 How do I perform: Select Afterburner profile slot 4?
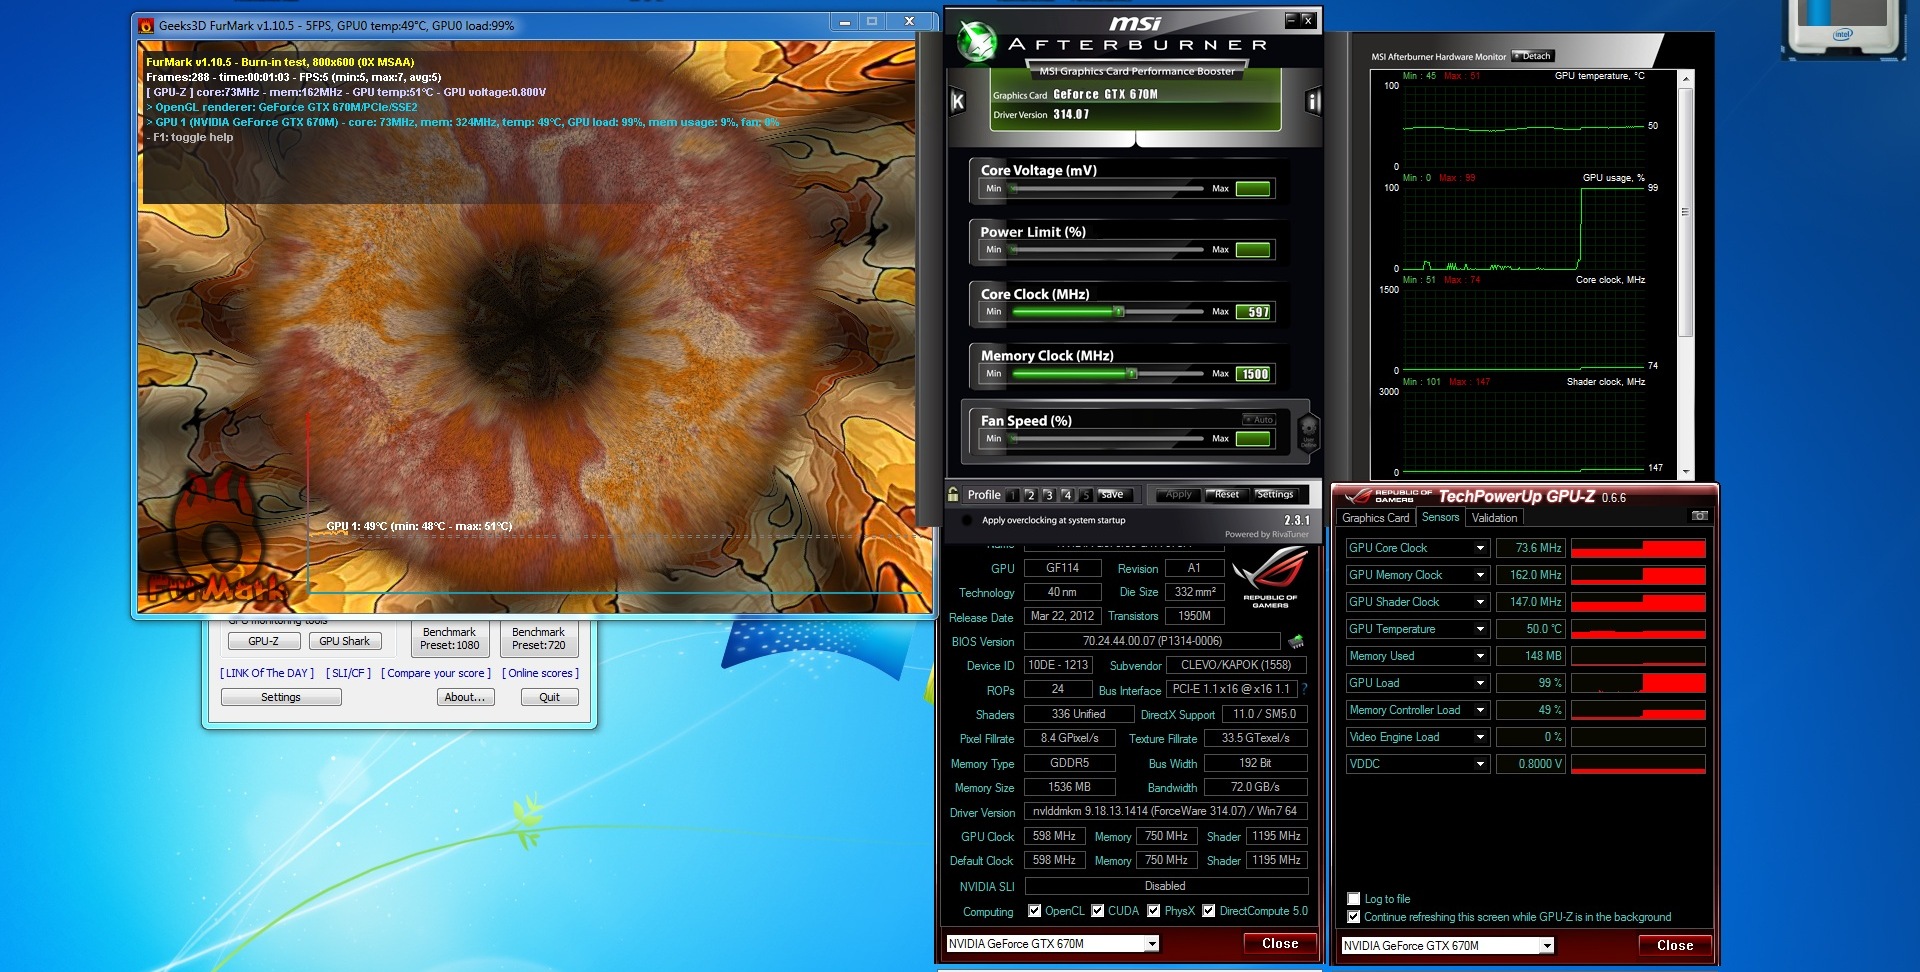point(1067,495)
